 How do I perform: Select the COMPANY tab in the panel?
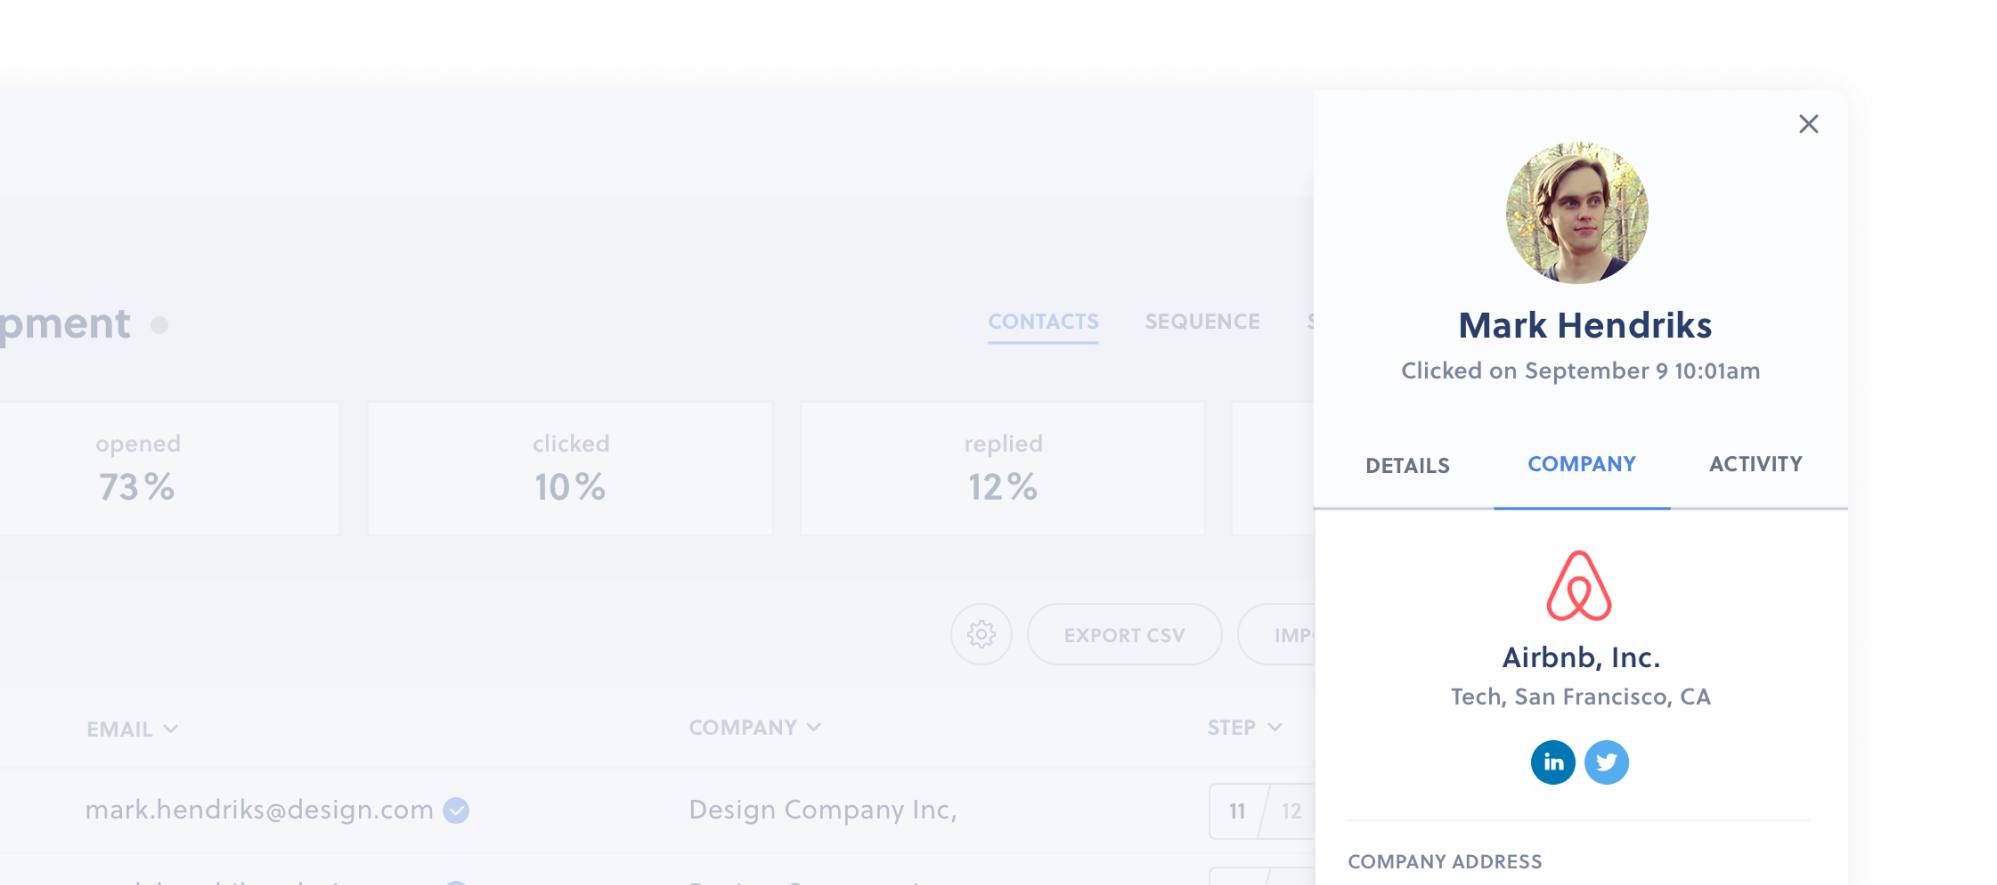point(1581,464)
